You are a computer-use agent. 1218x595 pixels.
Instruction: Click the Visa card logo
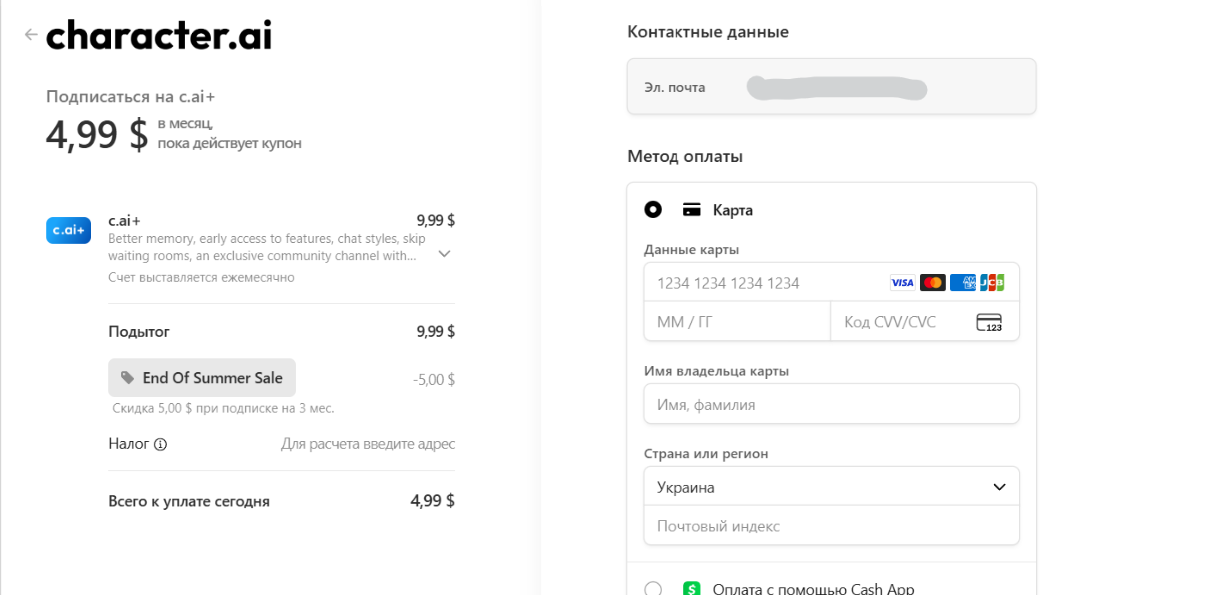[902, 283]
